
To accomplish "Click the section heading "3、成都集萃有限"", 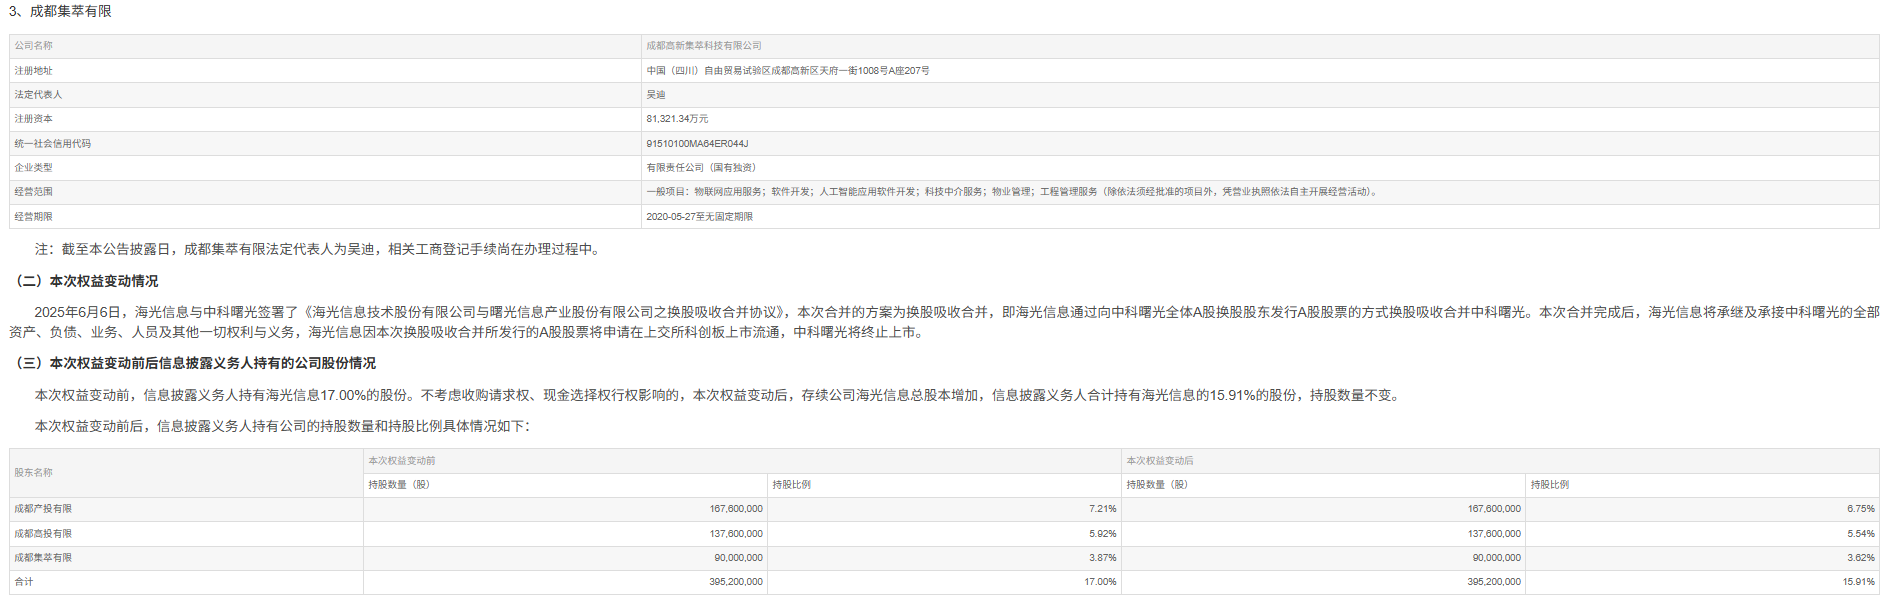I will click(60, 11).
